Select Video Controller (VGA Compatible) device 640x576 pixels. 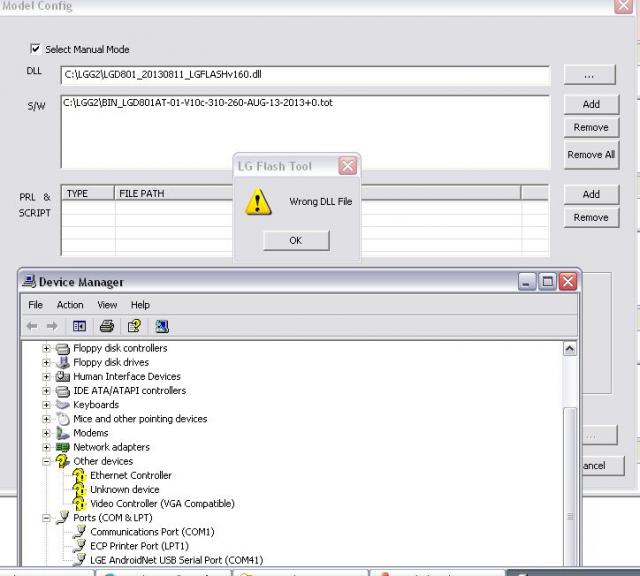click(x=162, y=504)
